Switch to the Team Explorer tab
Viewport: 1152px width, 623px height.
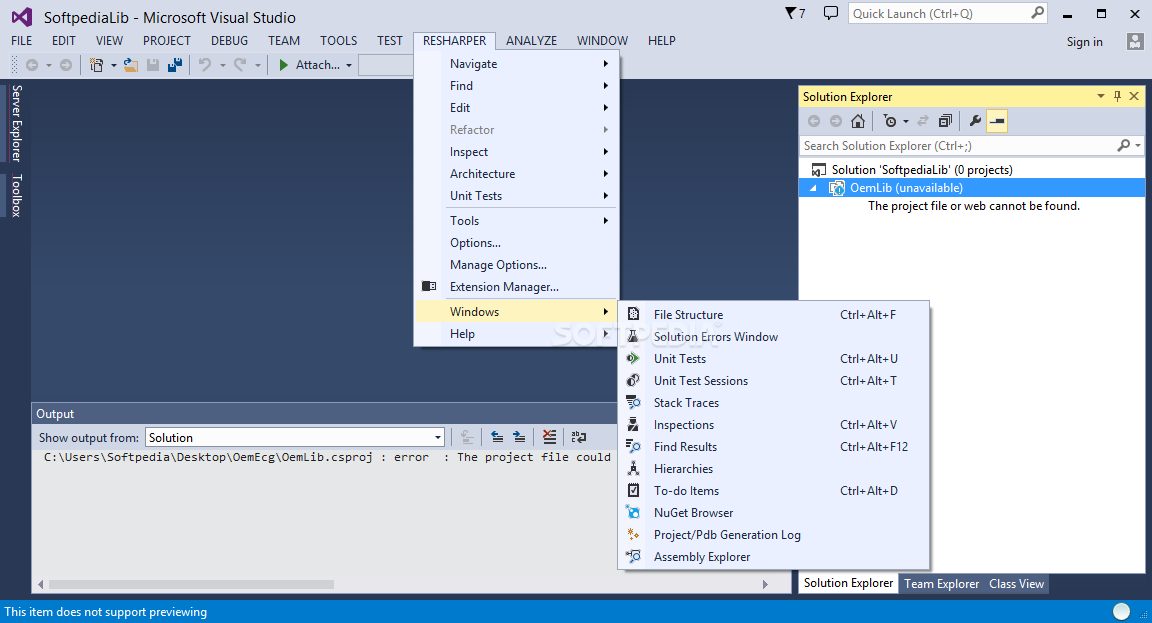[x=941, y=583]
